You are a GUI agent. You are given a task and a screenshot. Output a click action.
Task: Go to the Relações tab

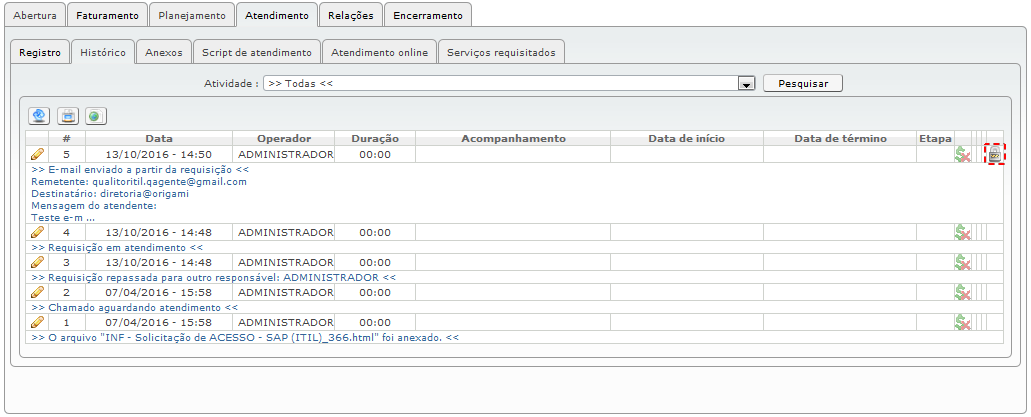click(351, 15)
